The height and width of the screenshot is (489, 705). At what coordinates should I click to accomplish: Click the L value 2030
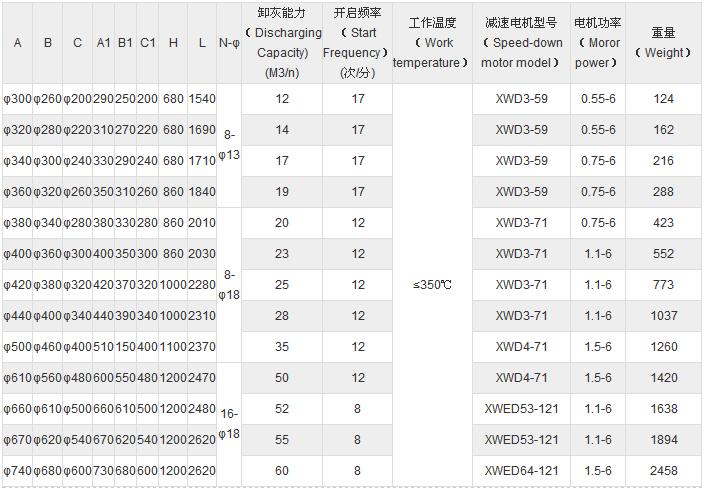pyautogui.click(x=202, y=254)
